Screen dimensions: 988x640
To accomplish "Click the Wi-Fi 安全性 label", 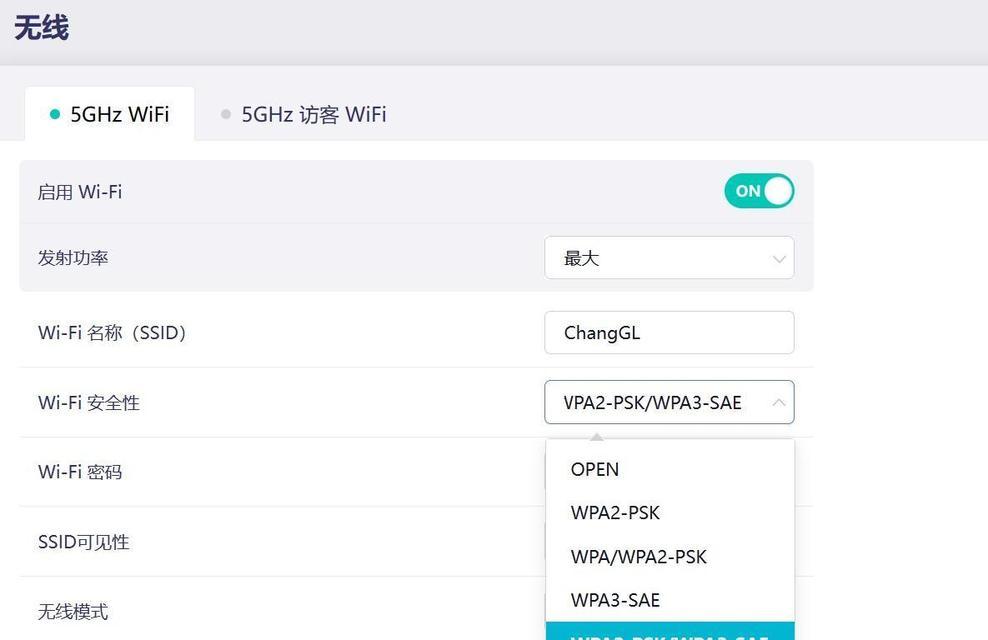I will point(89,403).
